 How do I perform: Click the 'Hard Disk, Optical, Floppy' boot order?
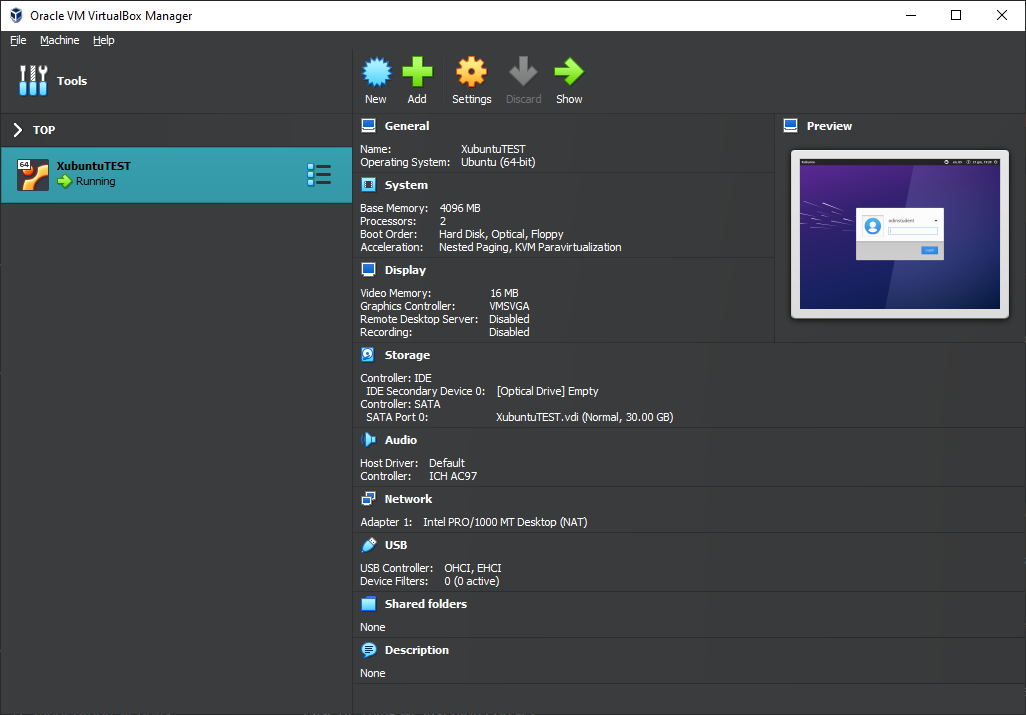(x=501, y=234)
